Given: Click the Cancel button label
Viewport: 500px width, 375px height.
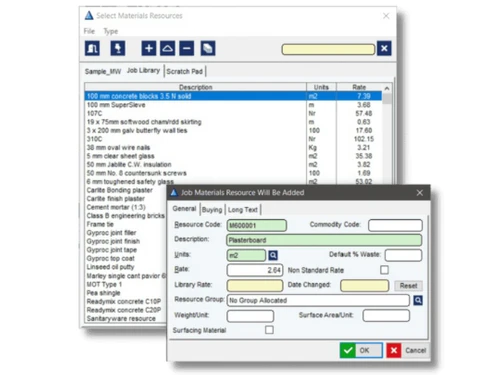Looking at the screenshot, I should click(x=416, y=350).
